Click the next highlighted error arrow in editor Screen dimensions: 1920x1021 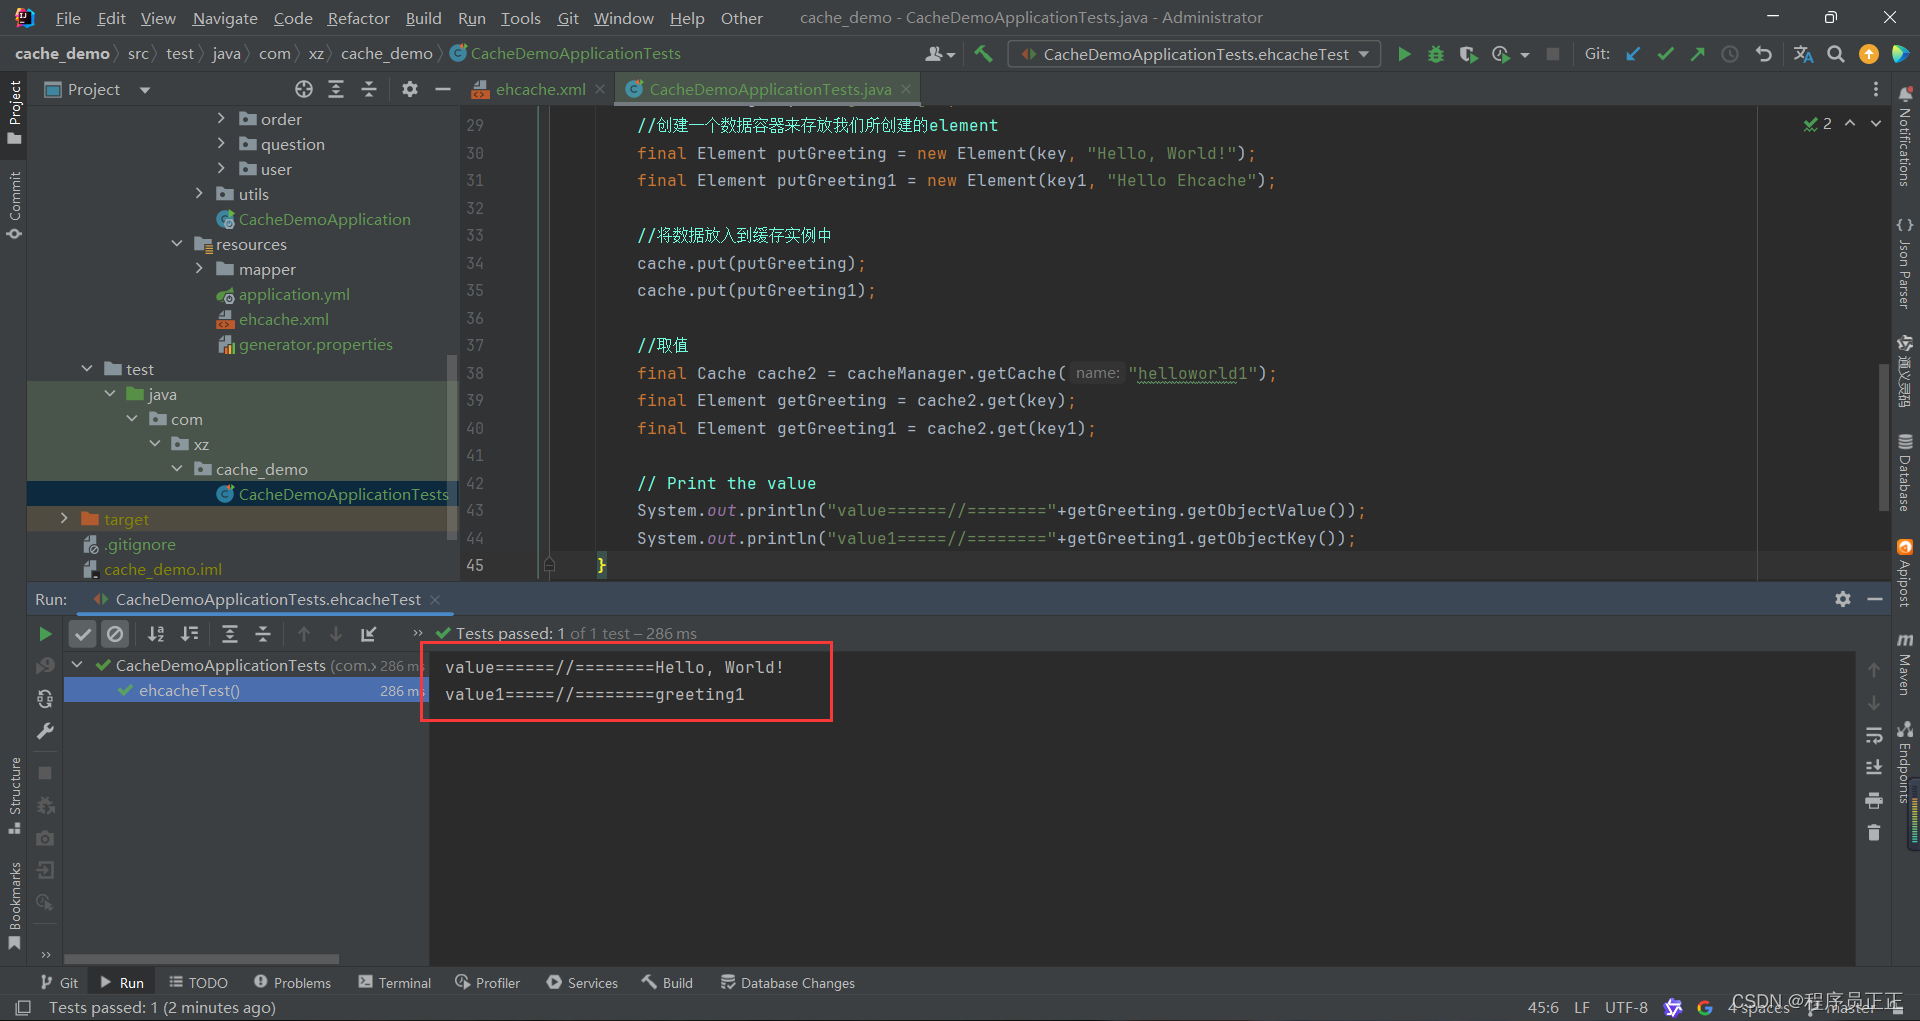[x=1876, y=123]
